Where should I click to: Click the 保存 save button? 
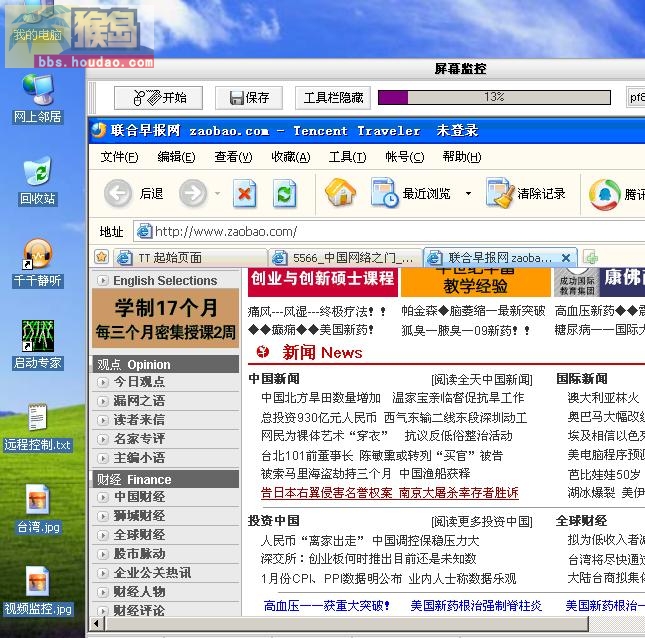point(249,98)
